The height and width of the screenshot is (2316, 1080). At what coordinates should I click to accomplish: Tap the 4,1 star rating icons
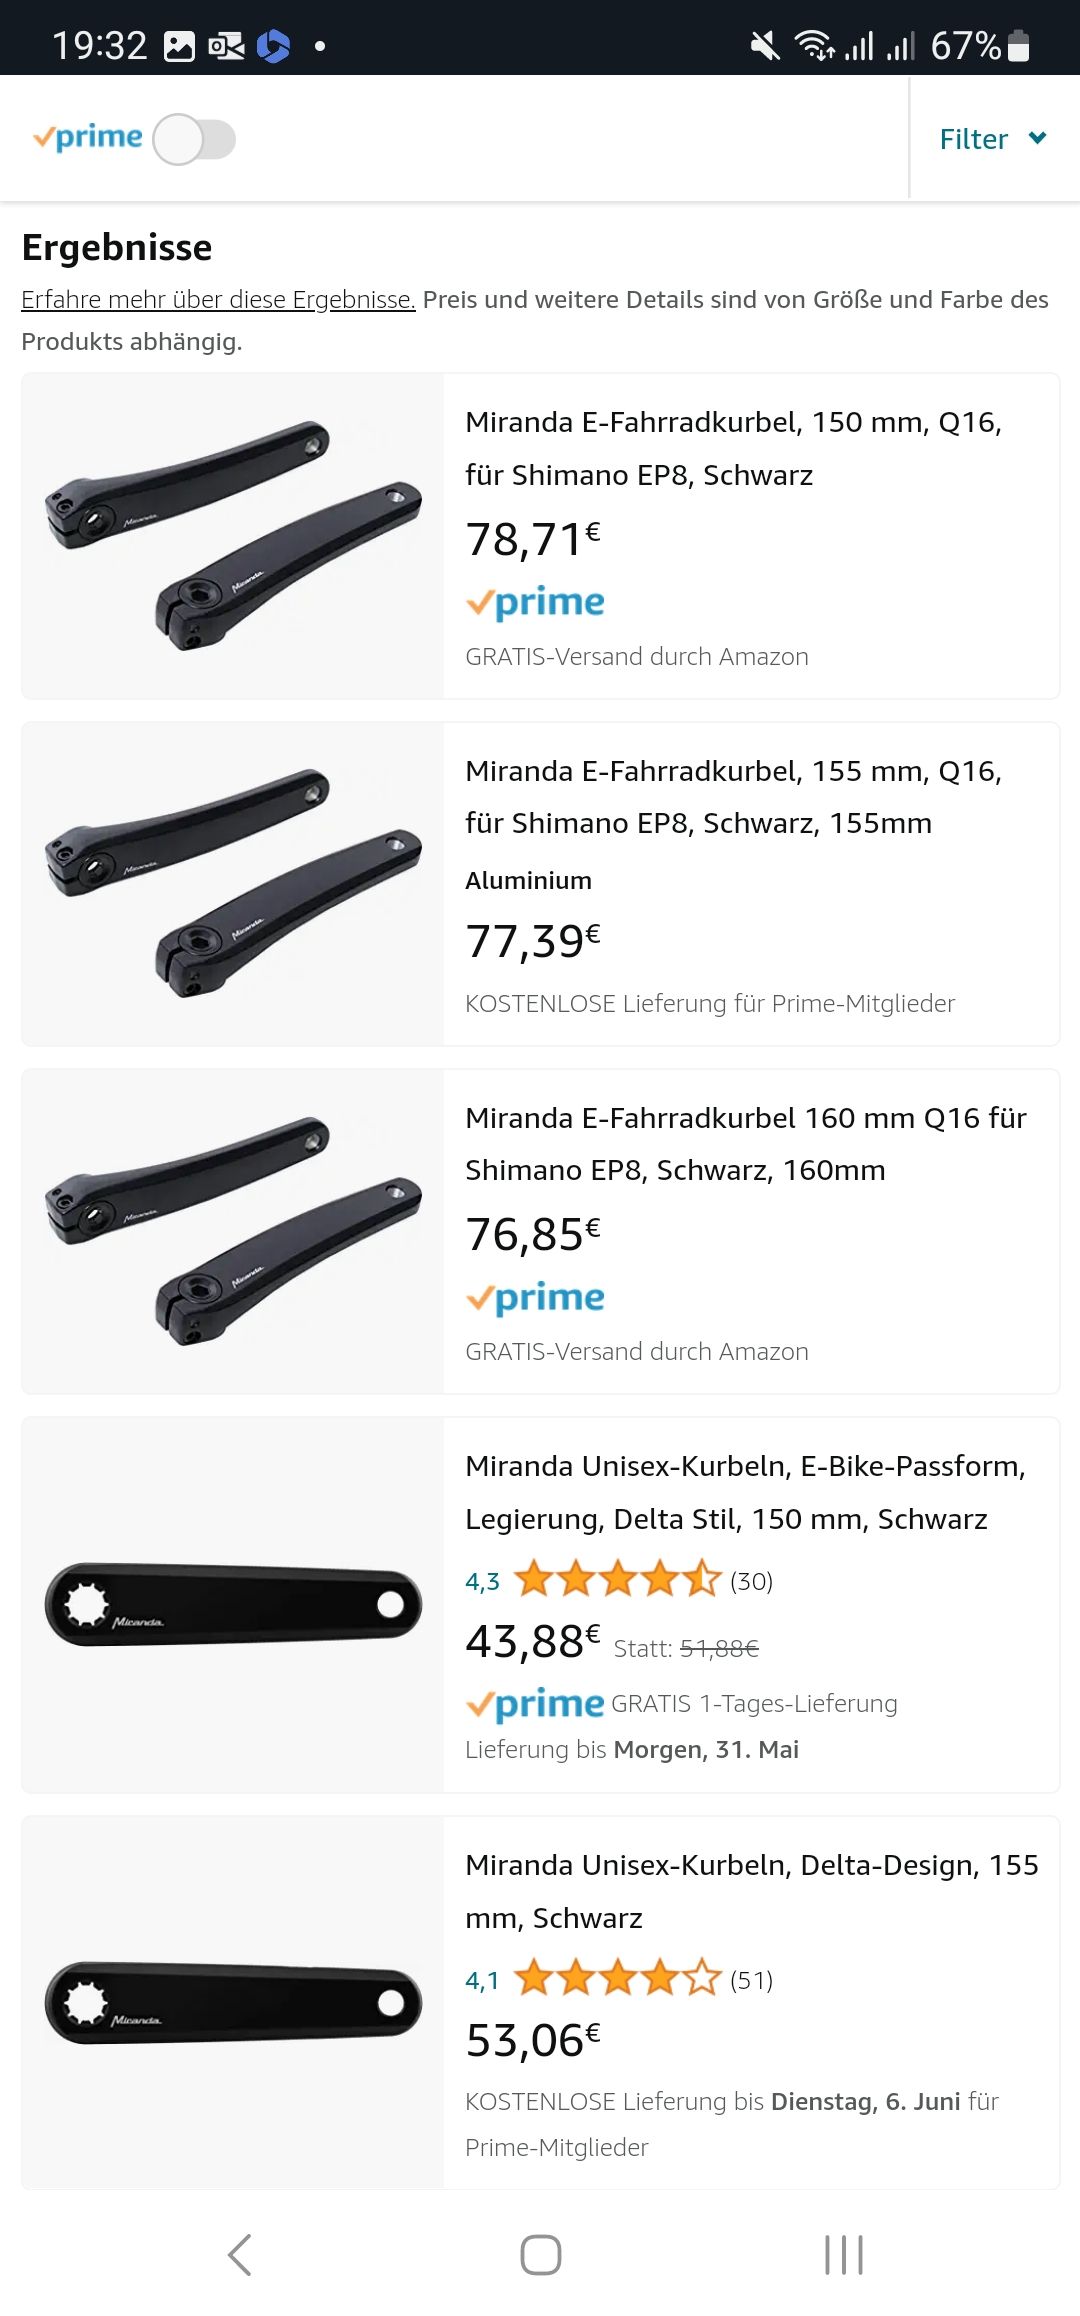(x=617, y=1979)
